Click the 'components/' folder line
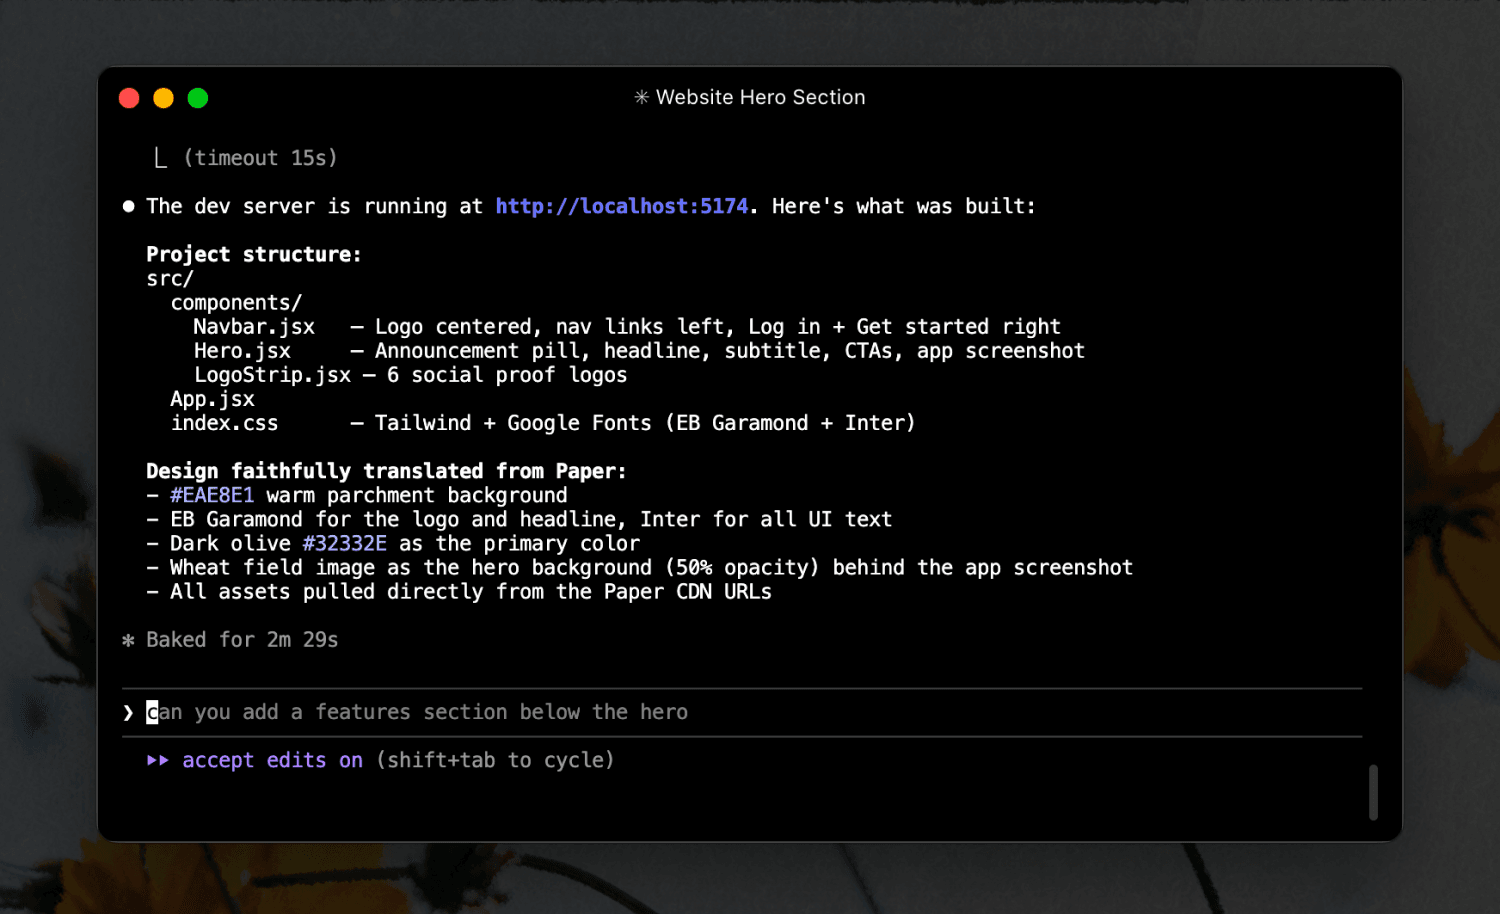 coord(236,303)
